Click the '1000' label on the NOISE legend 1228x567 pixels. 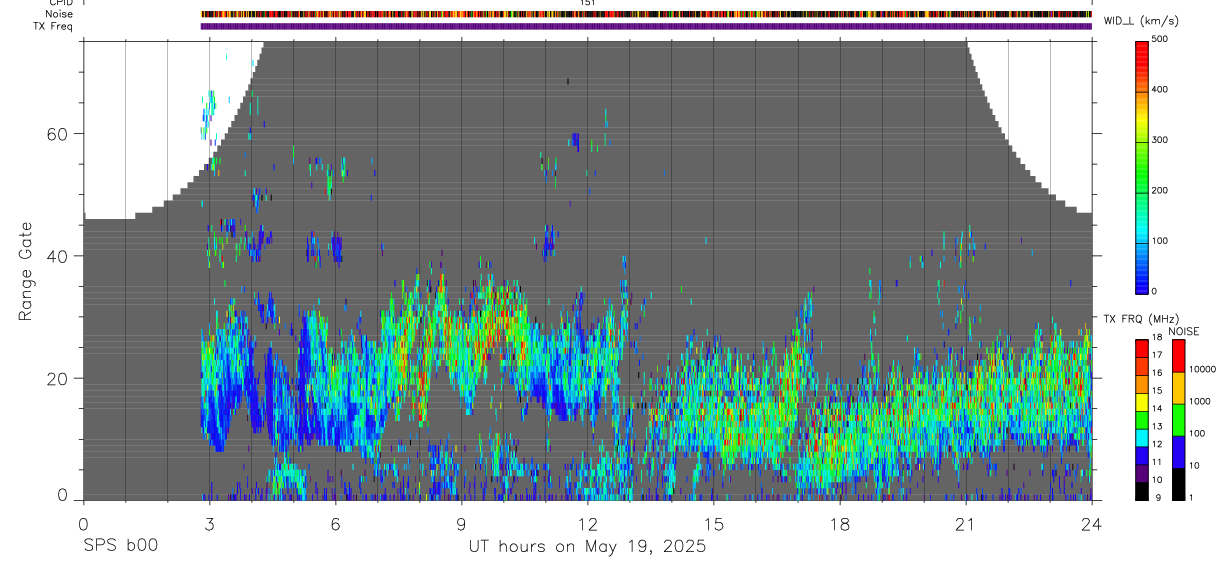click(x=1199, y=401)
